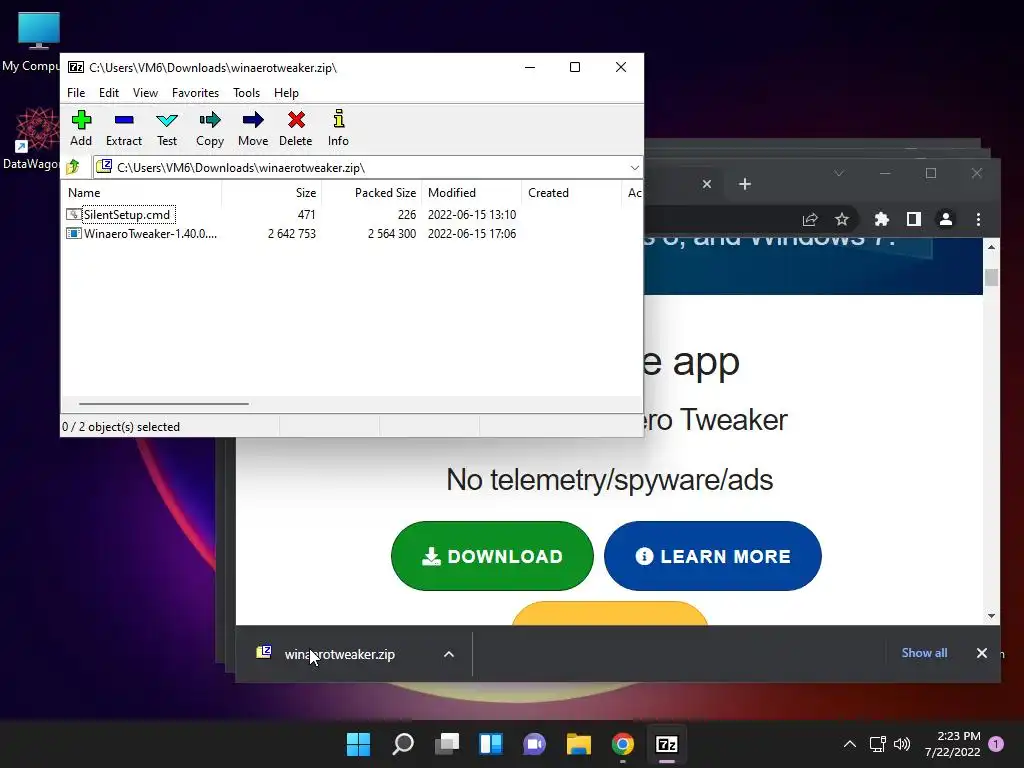
Task: Open the File menu
Action: (76, 93)
